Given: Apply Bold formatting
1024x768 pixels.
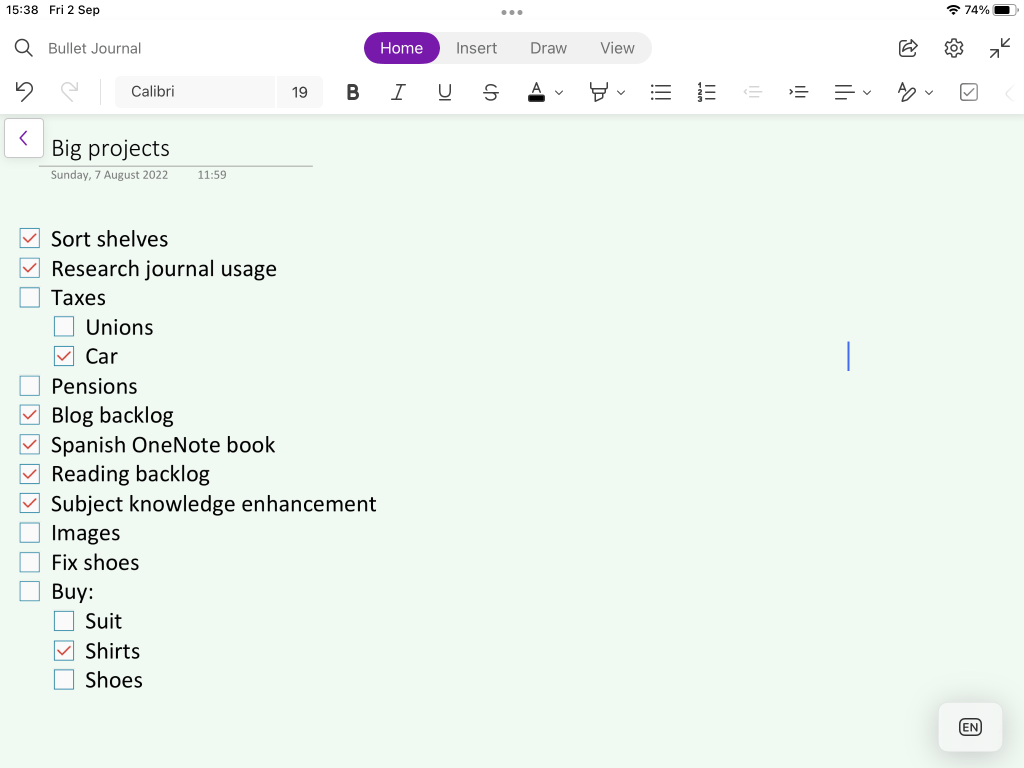Looking at the screenshot, I should 352,92.
